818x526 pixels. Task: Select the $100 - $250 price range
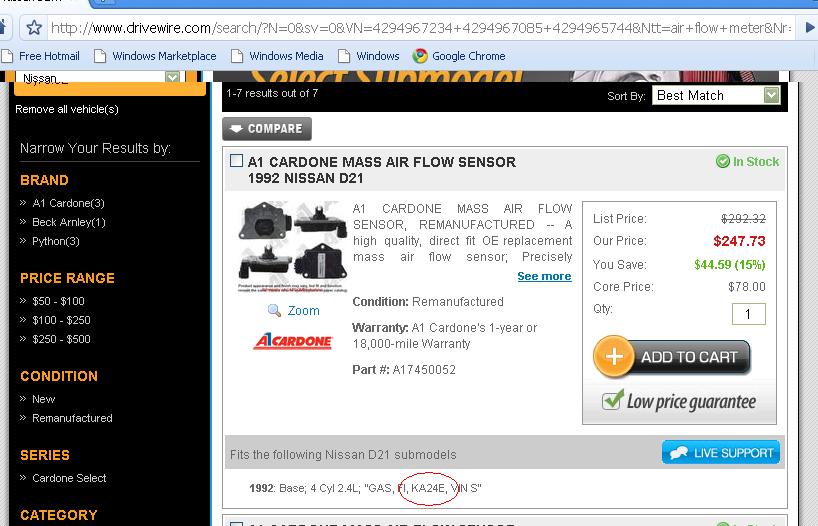pyautogui.click(x=61, y=320)
